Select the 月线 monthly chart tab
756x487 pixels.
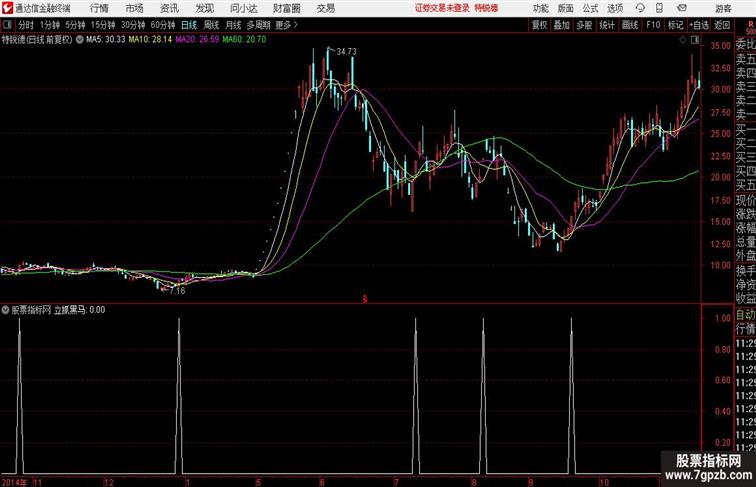233,25
